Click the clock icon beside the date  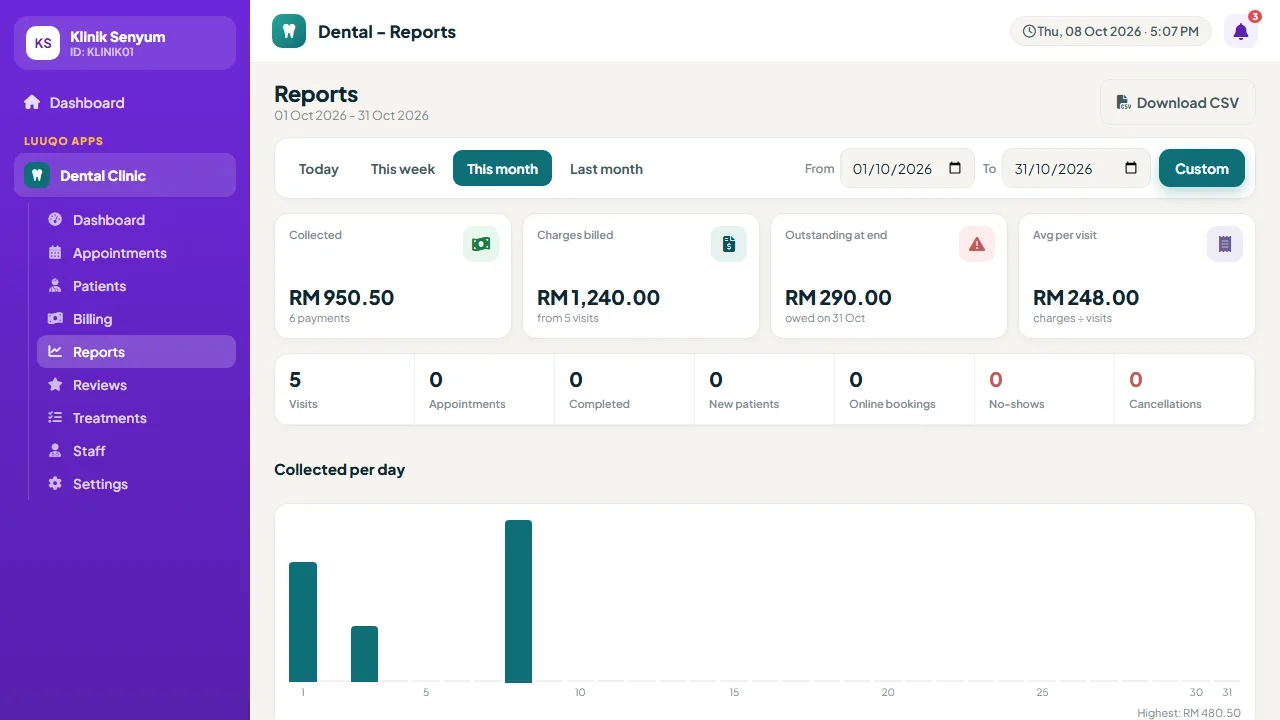point(1029,31)
